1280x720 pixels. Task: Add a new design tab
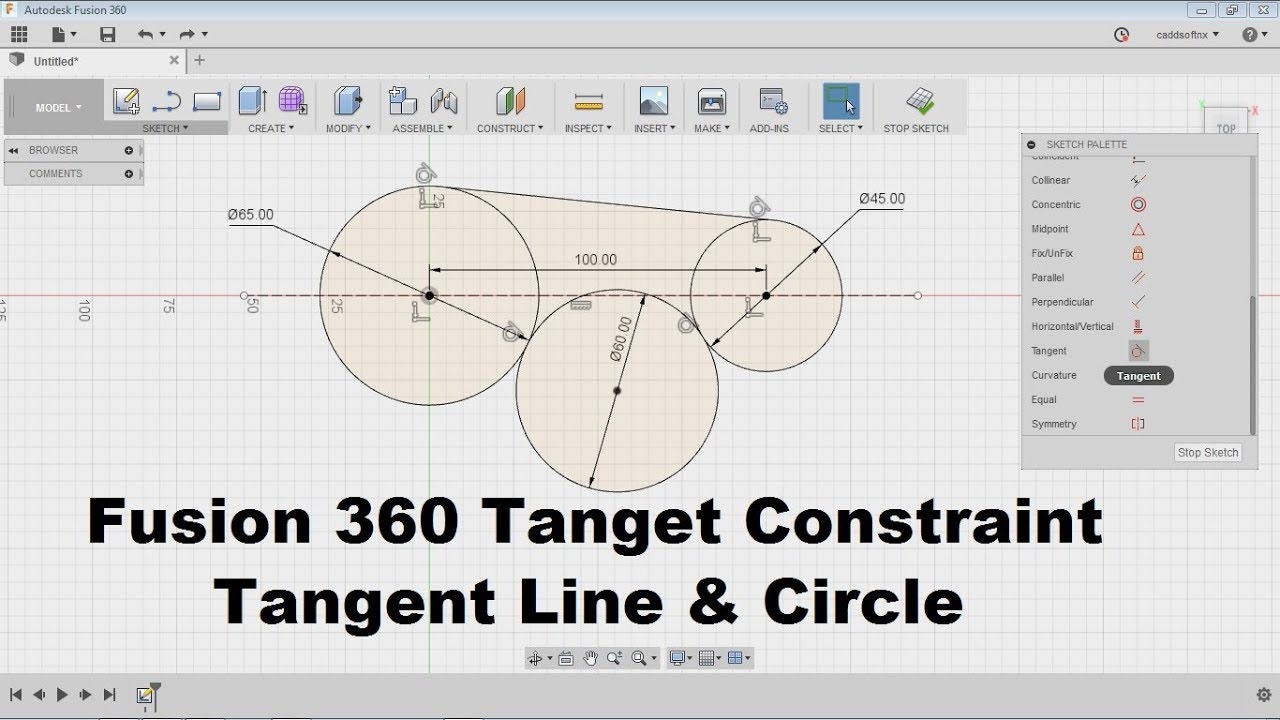click(x=199, y=61)
